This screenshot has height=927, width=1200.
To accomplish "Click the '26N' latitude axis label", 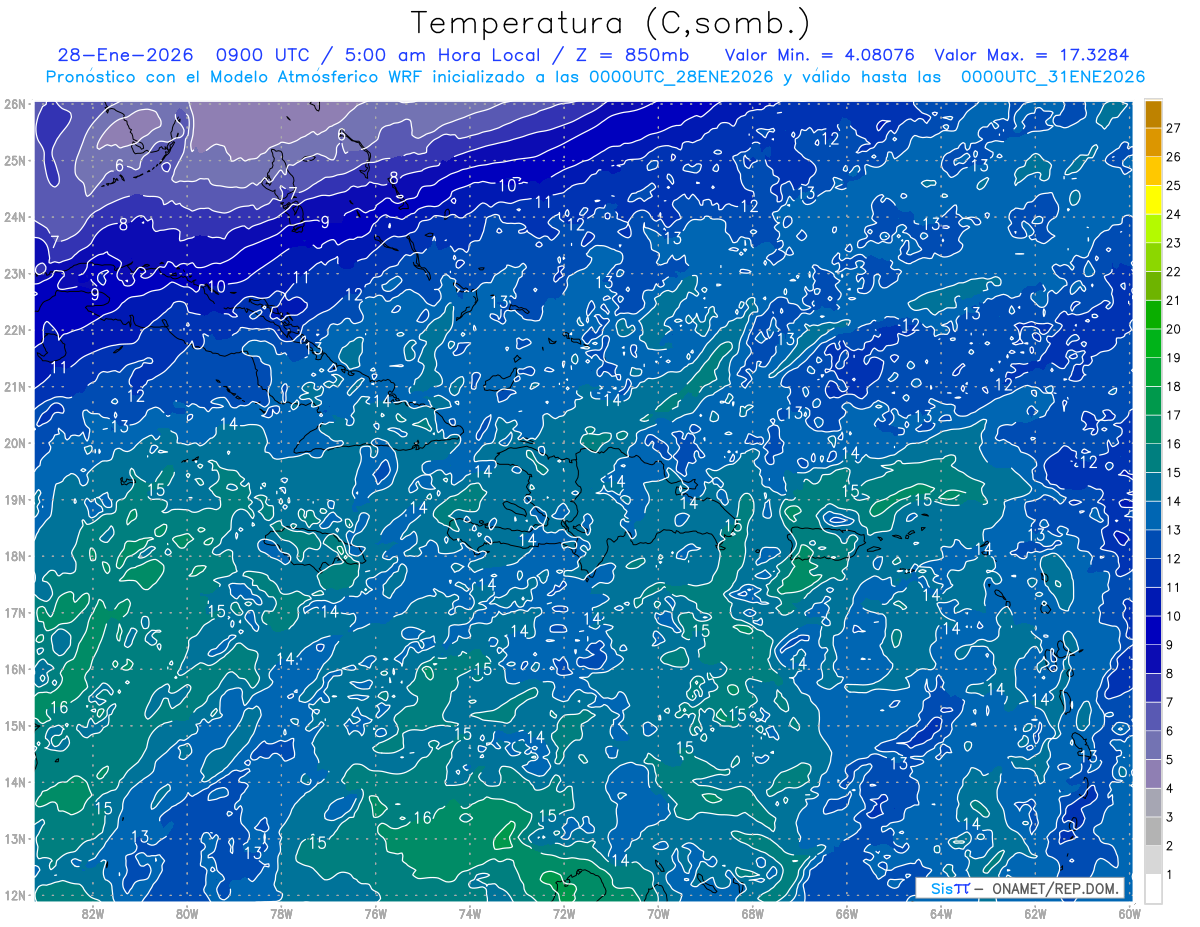I will click(x=15, y=104).
